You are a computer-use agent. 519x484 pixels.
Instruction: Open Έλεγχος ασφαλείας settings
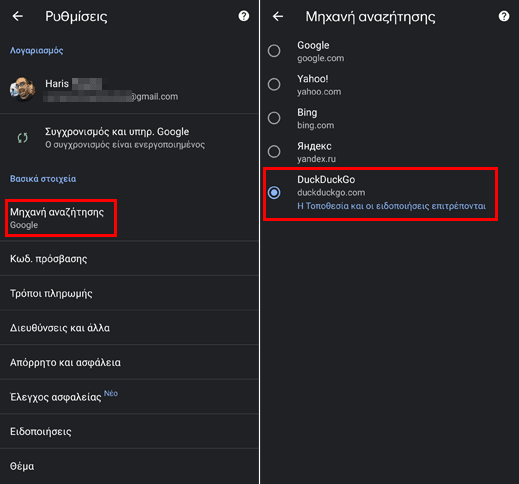click(x=129, y=397)
